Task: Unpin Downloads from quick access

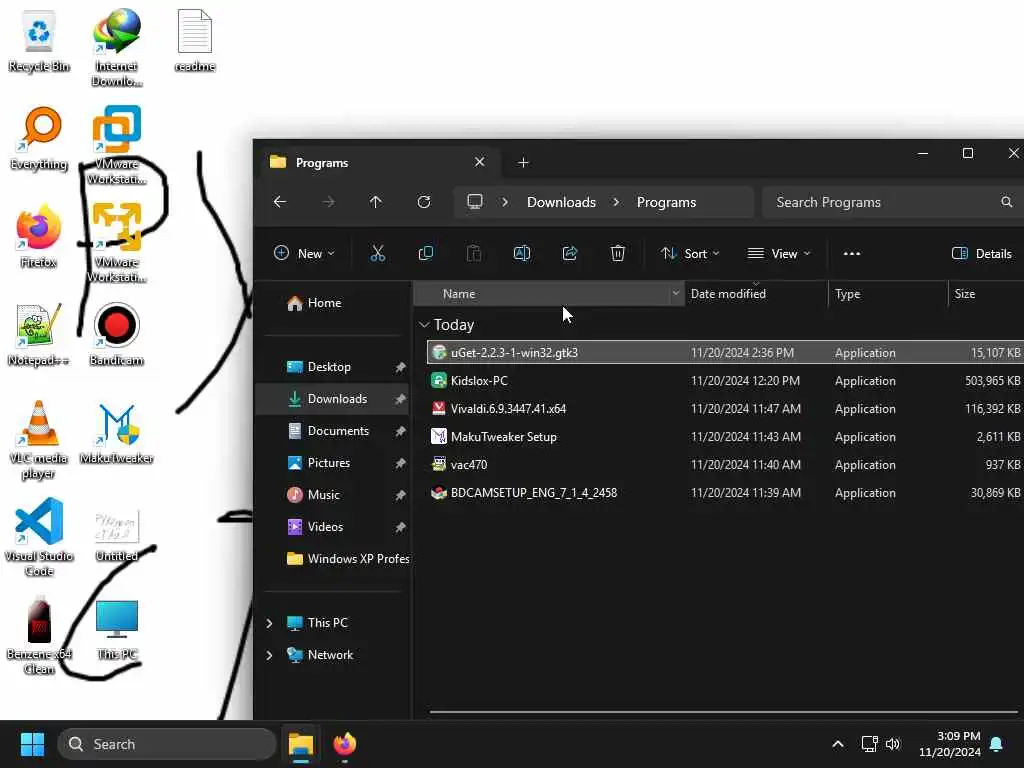Action: tap(400, 399)
